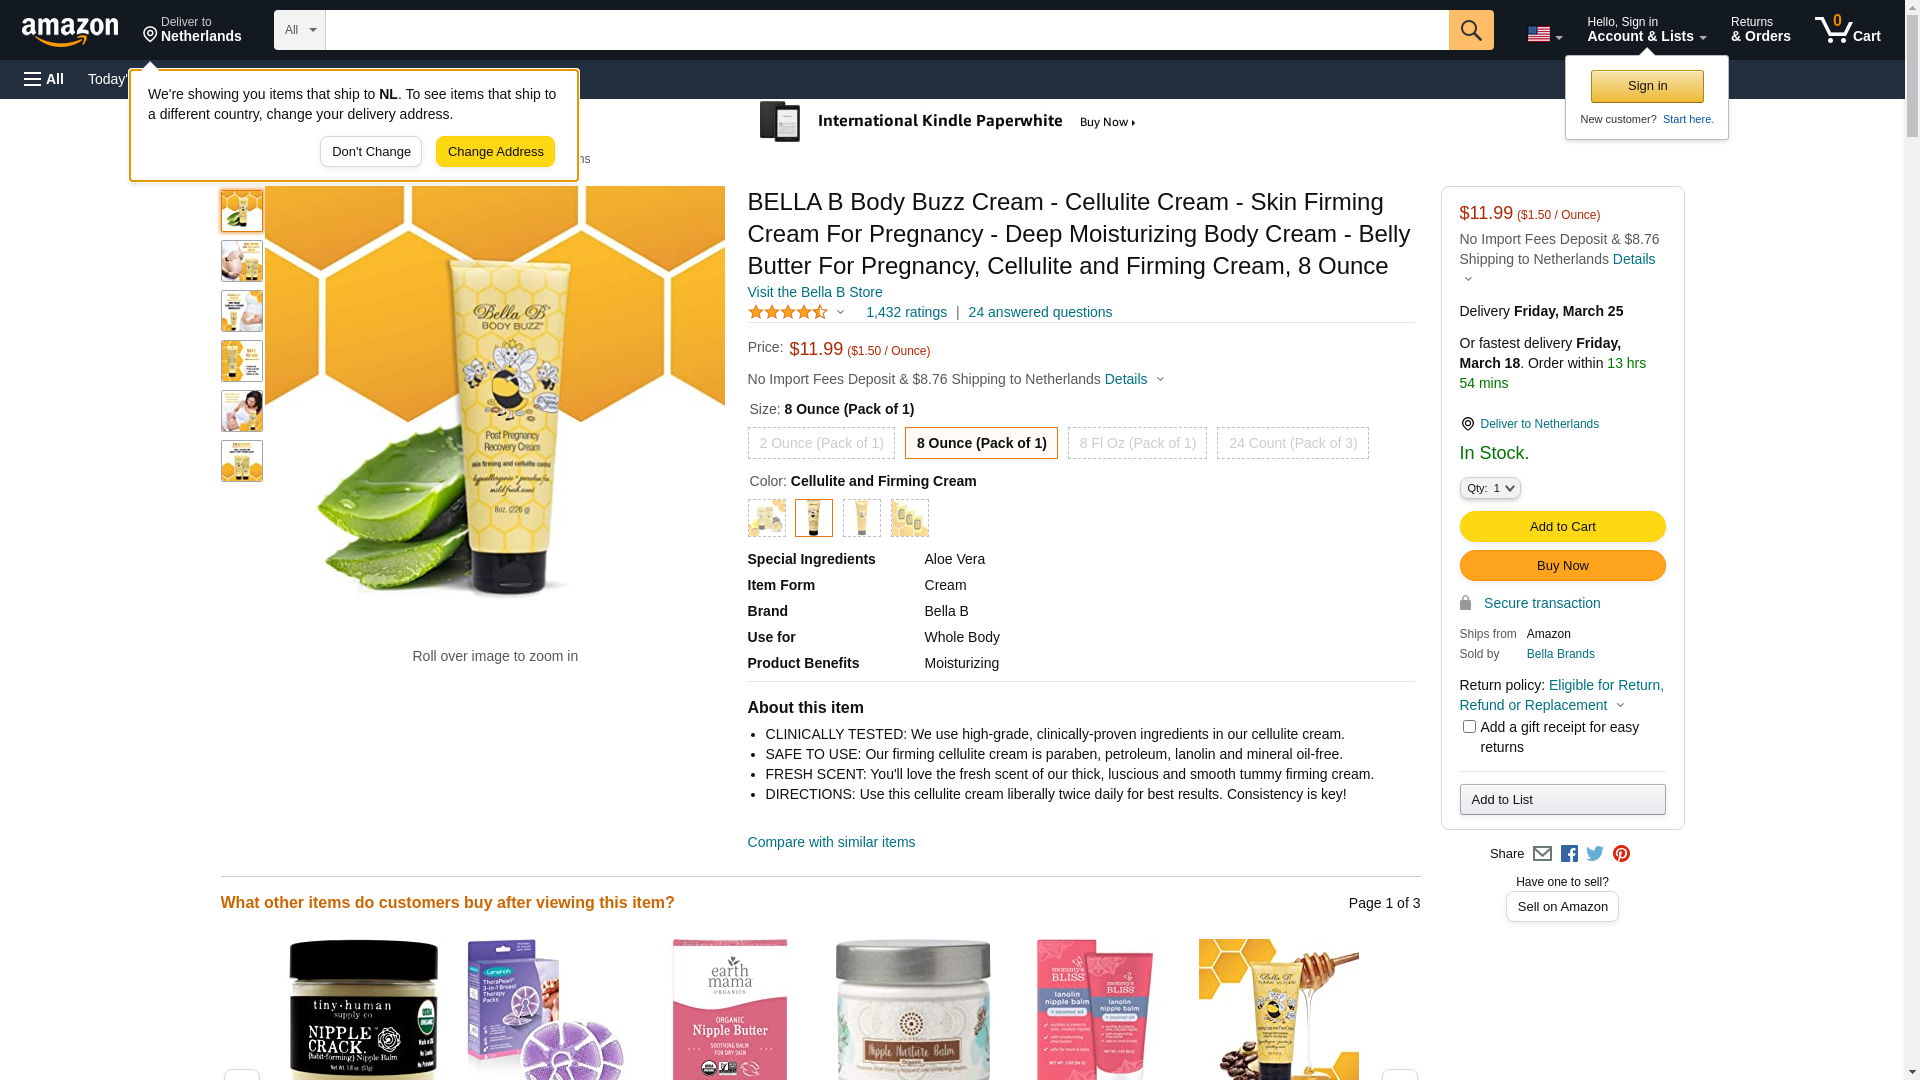Select the 24 Count (Pack of 3) size
This screenshot has height=1080, width=1920.
click(x=1293, y=443)
